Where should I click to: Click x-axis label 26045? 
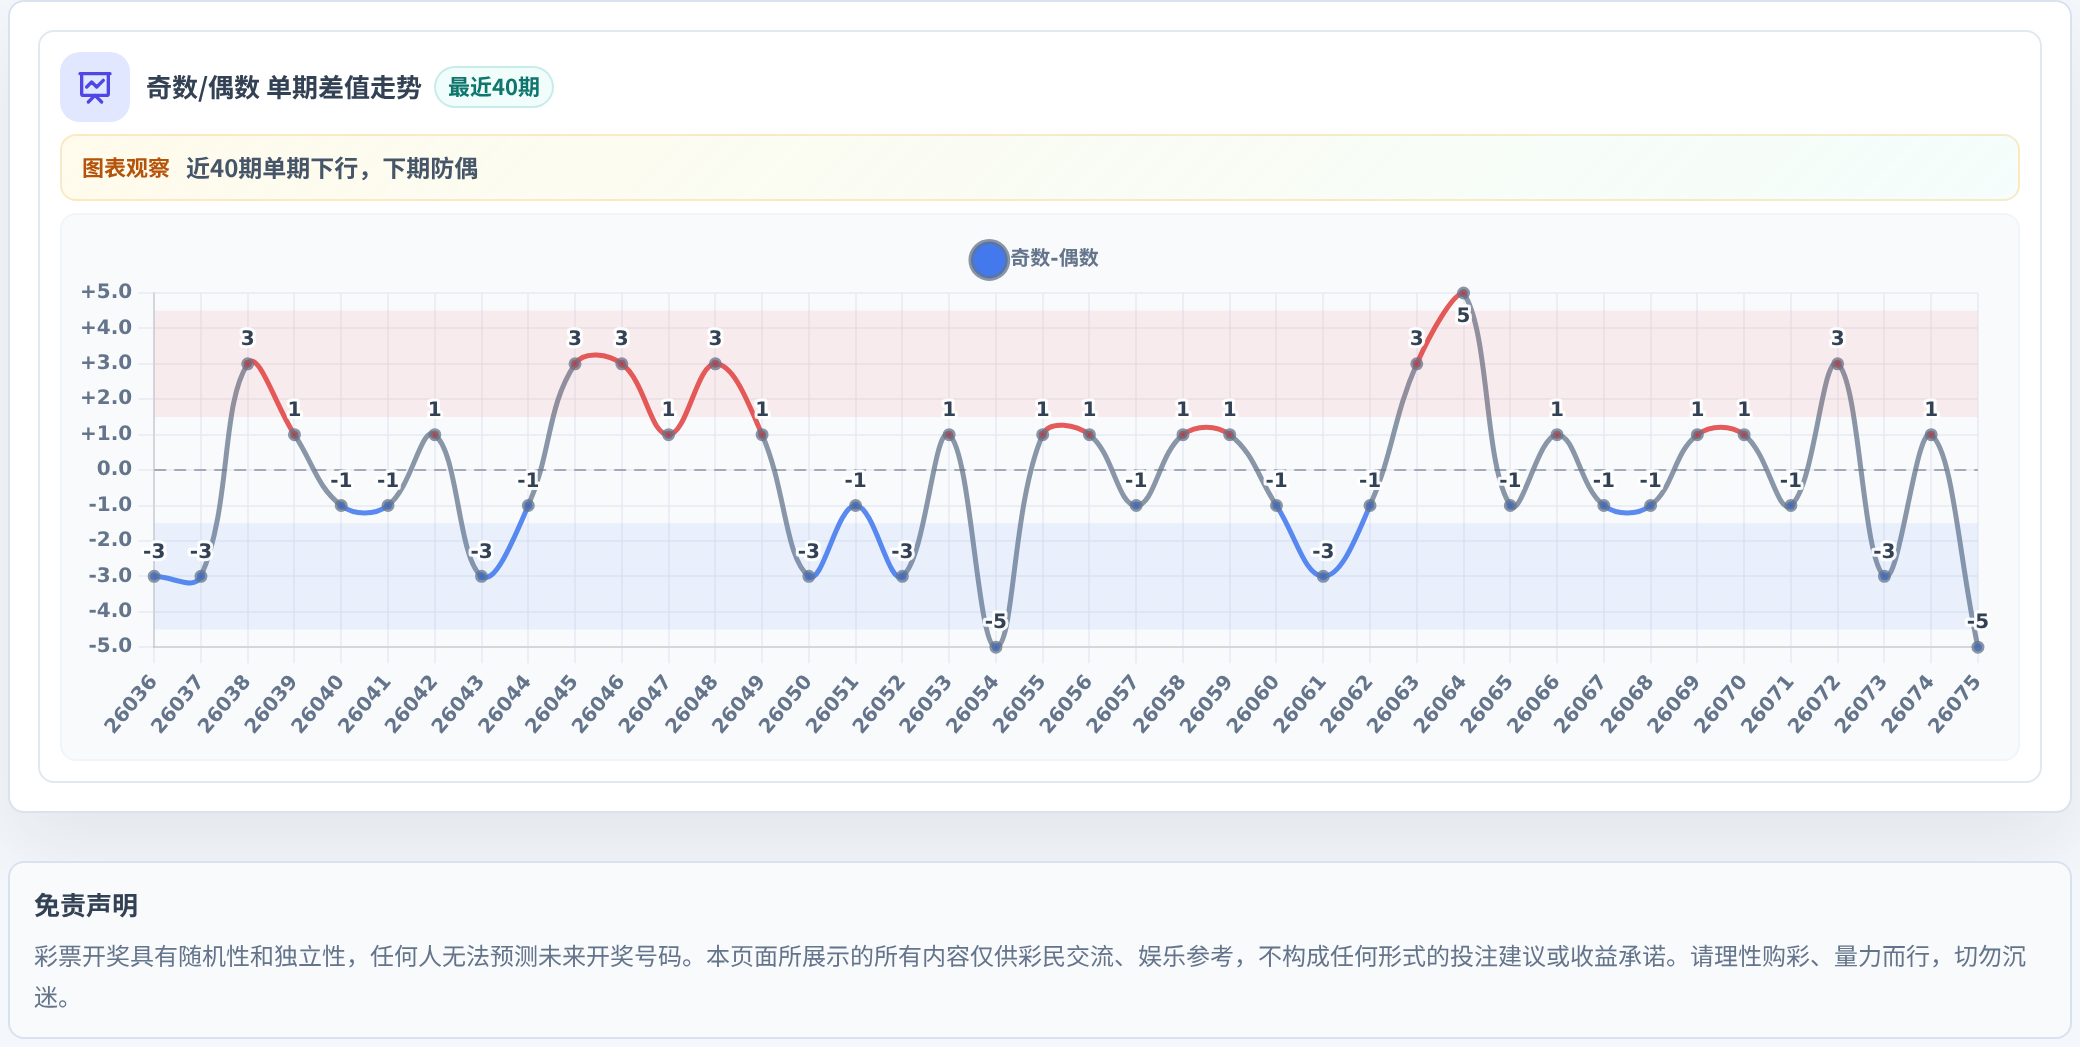coord(551,704)
